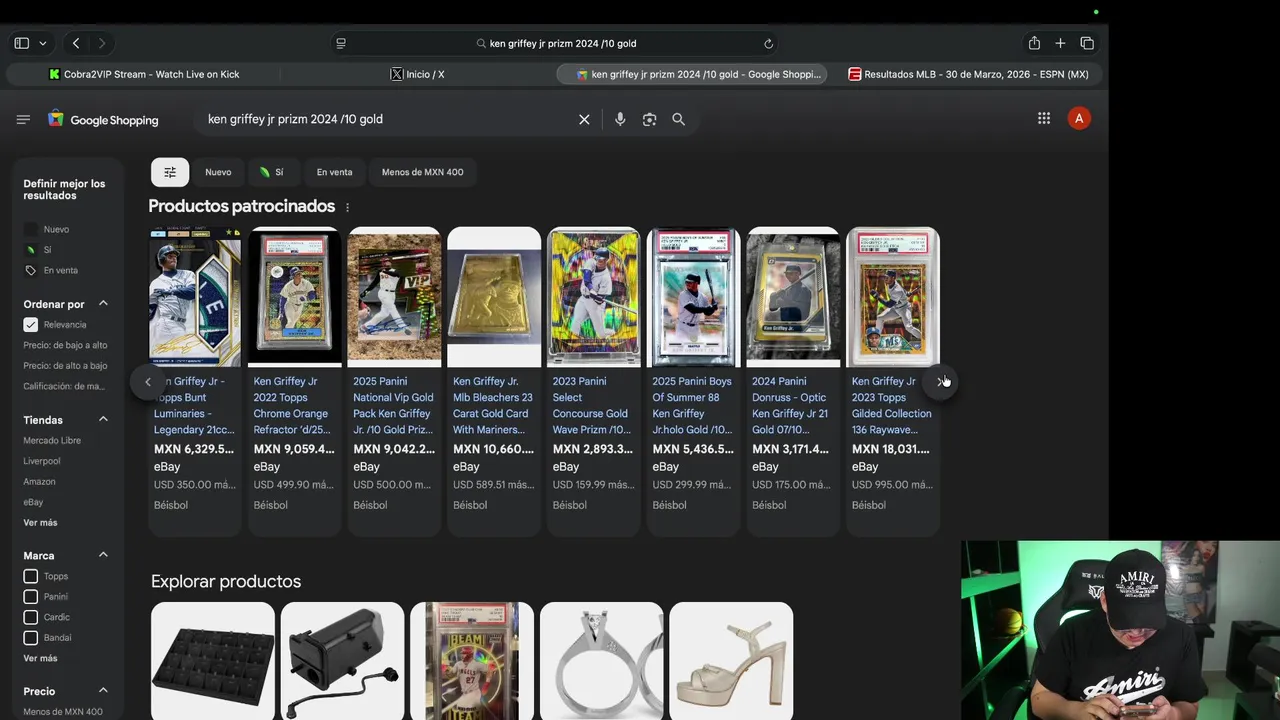Select sidebar Sí leaf filter

(38, 250)
